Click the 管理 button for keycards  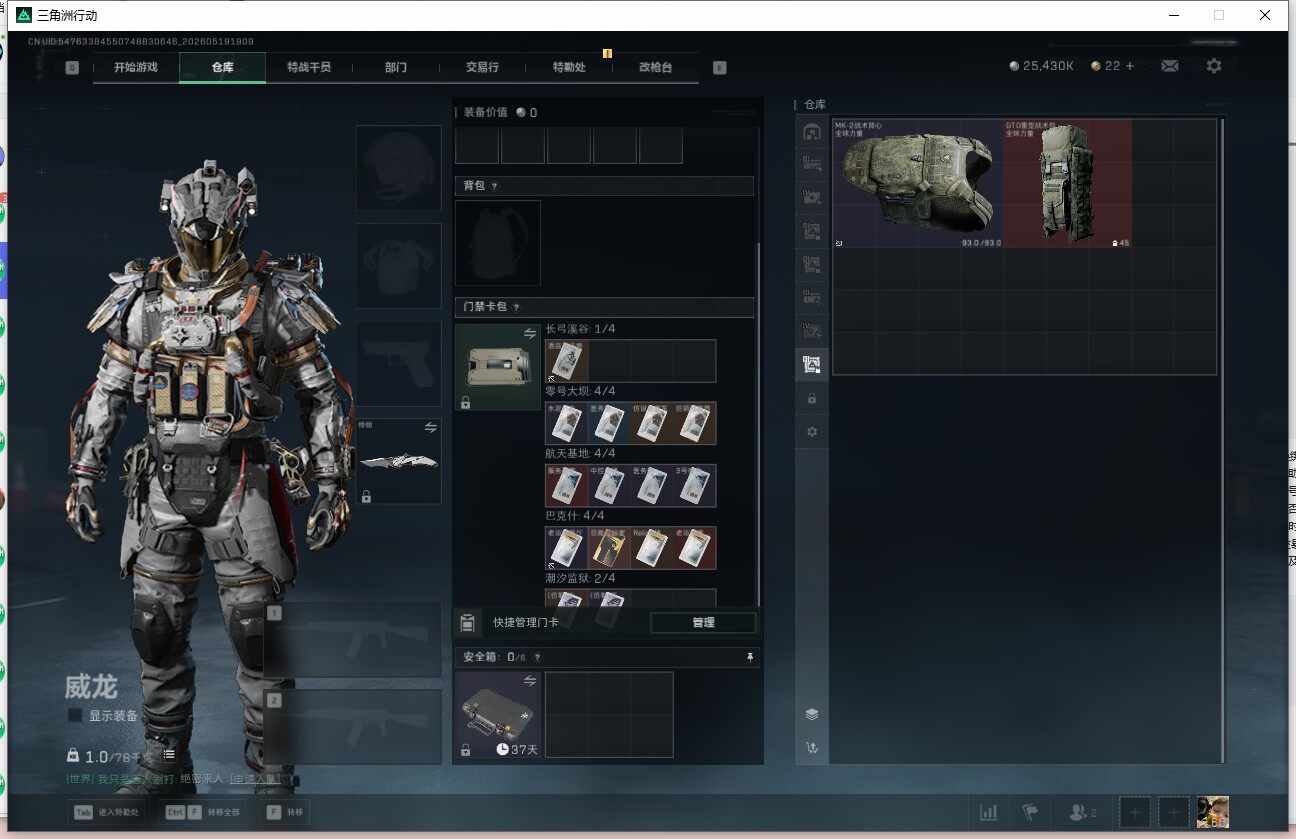[x=703, y=623]
